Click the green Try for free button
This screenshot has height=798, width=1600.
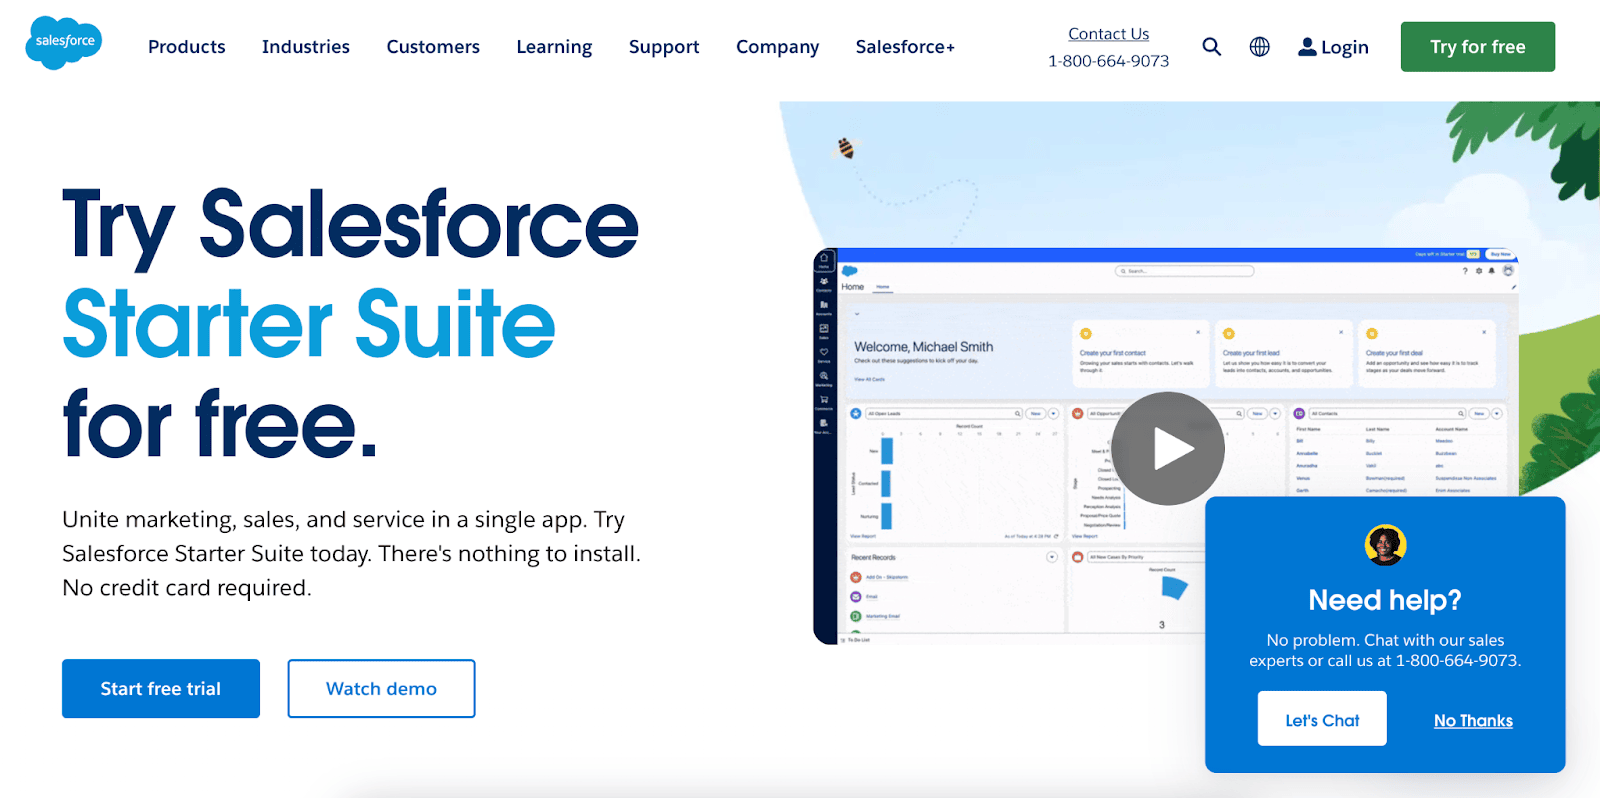point(1477,47)
